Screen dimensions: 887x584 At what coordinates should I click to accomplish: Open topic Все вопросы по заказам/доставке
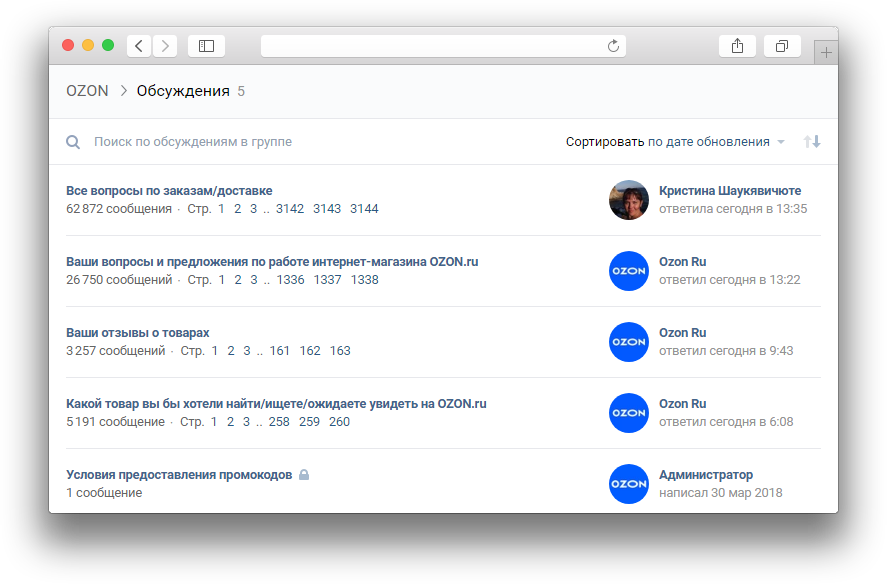click(169, 191)
